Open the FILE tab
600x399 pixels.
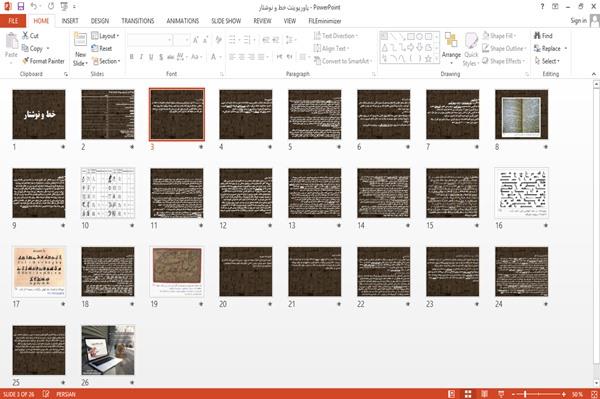13,21
